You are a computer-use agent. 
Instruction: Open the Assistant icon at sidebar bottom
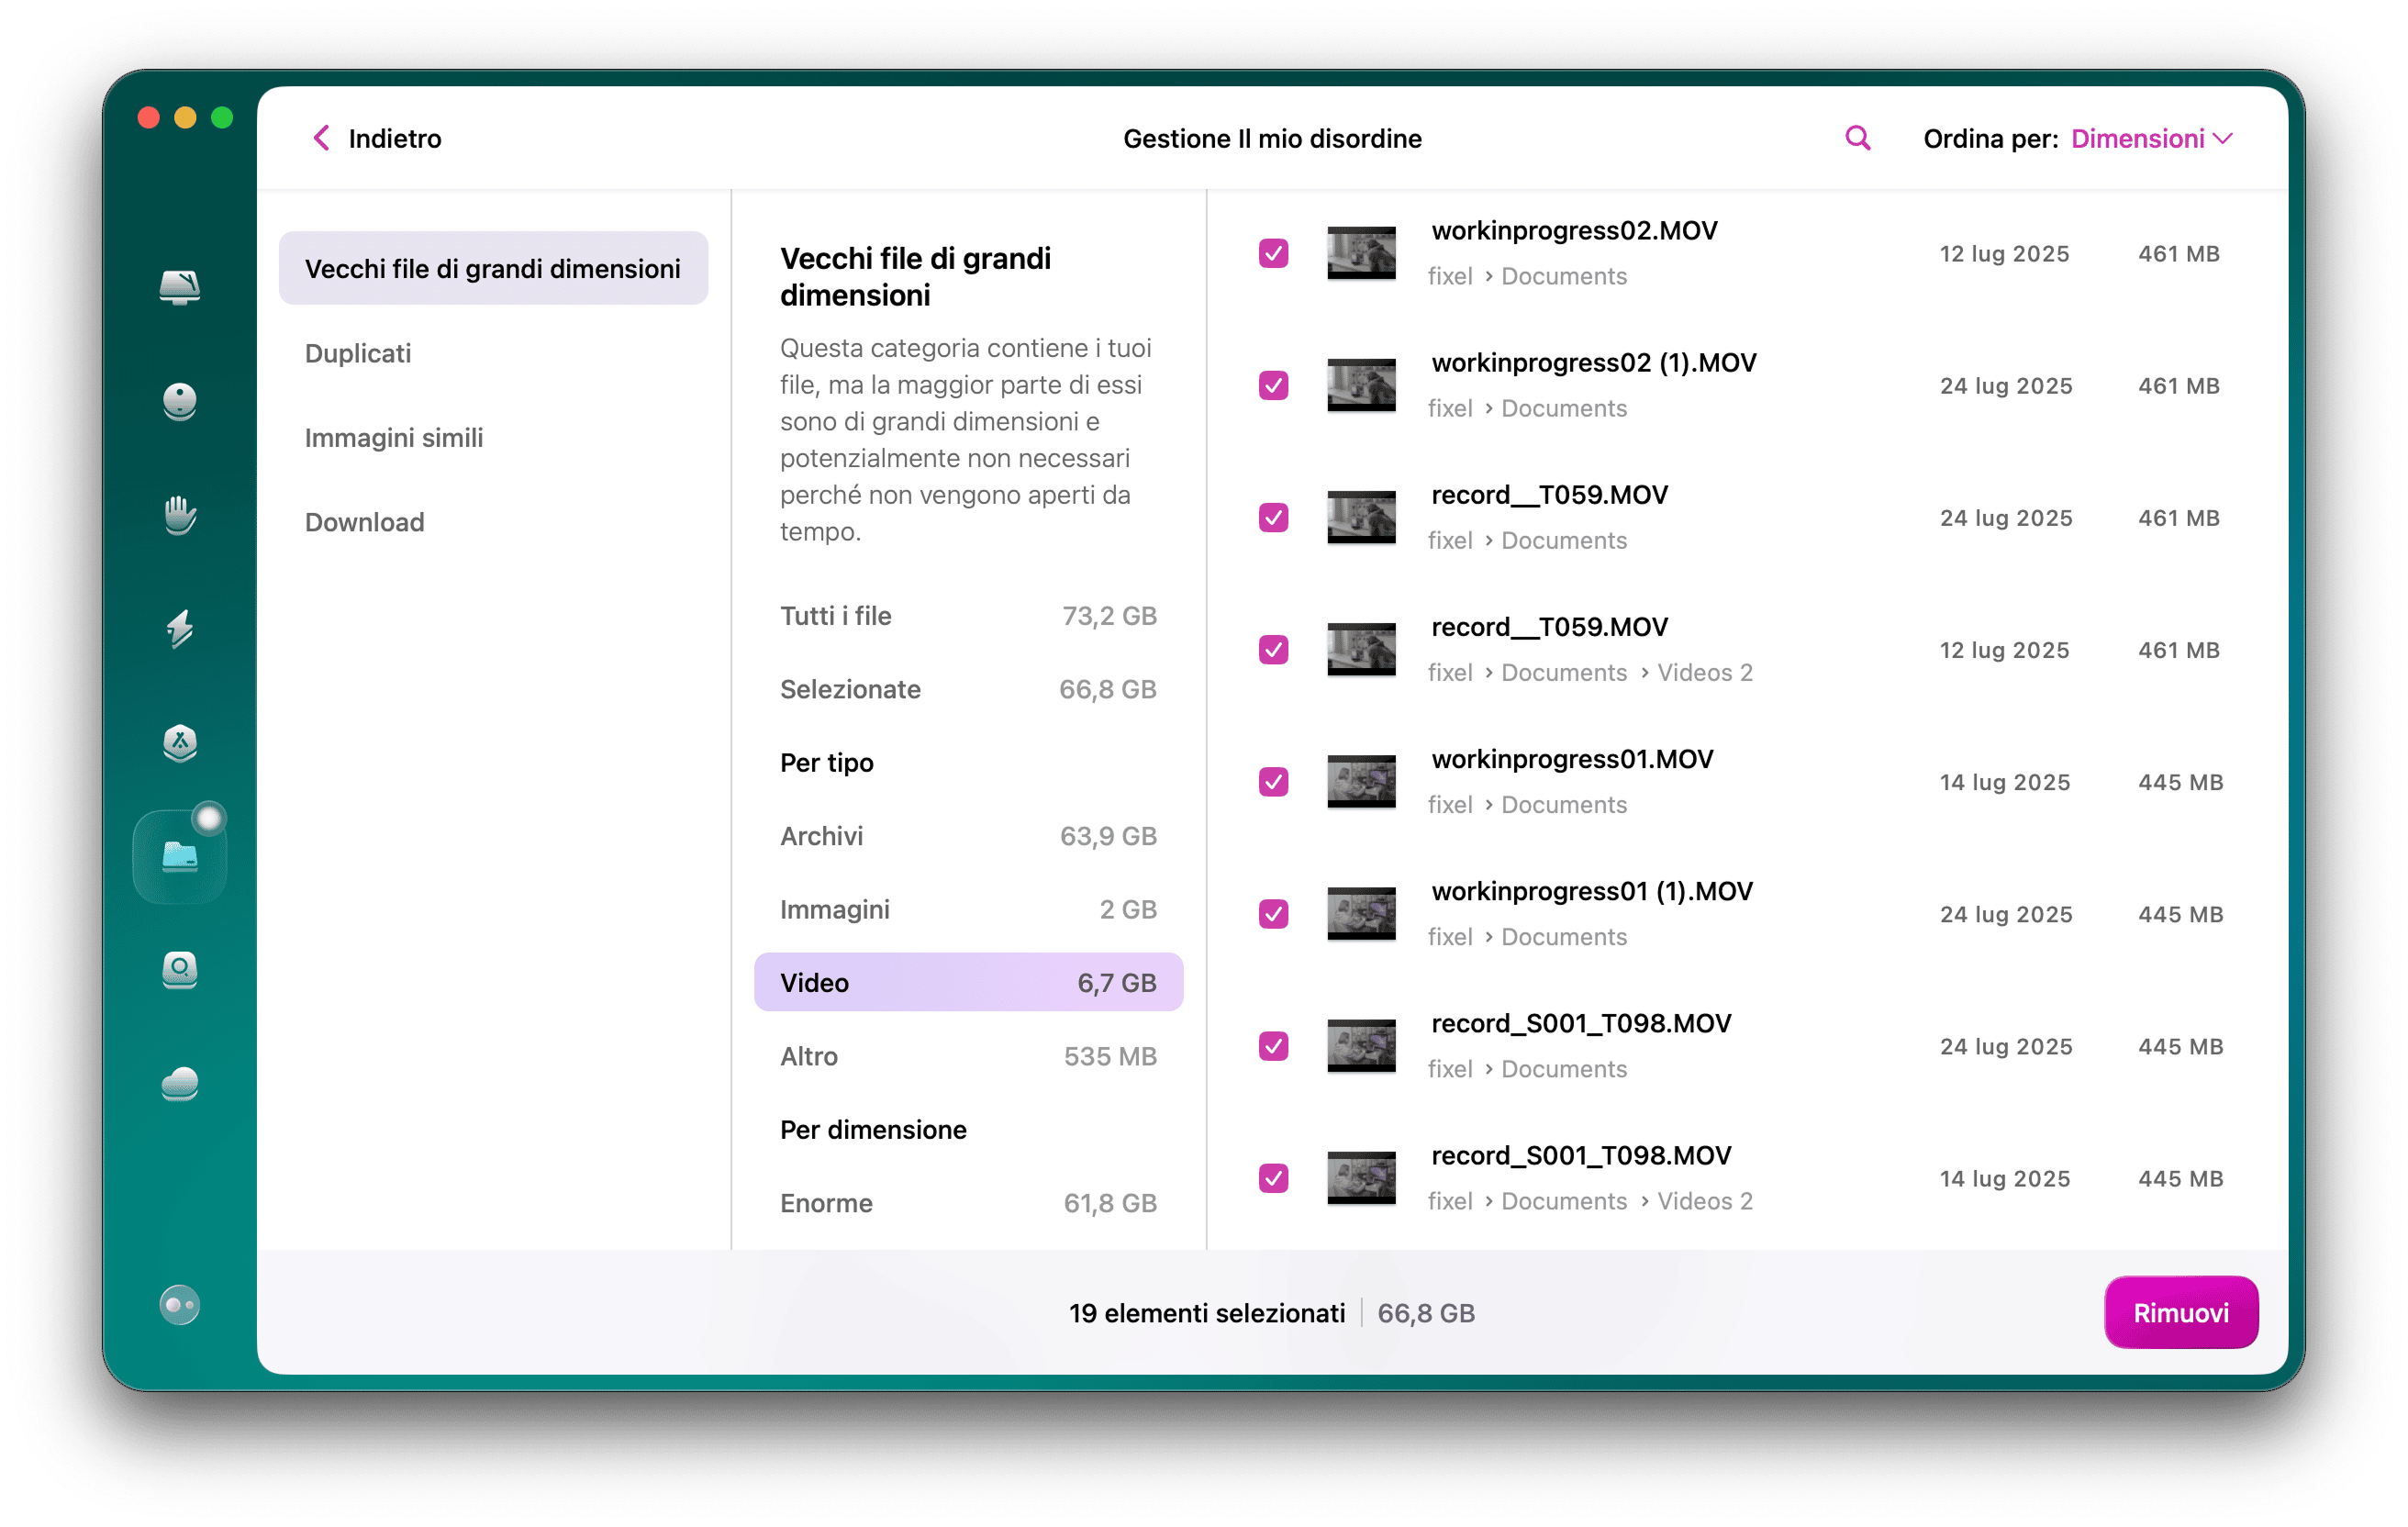pos(180,1305)
